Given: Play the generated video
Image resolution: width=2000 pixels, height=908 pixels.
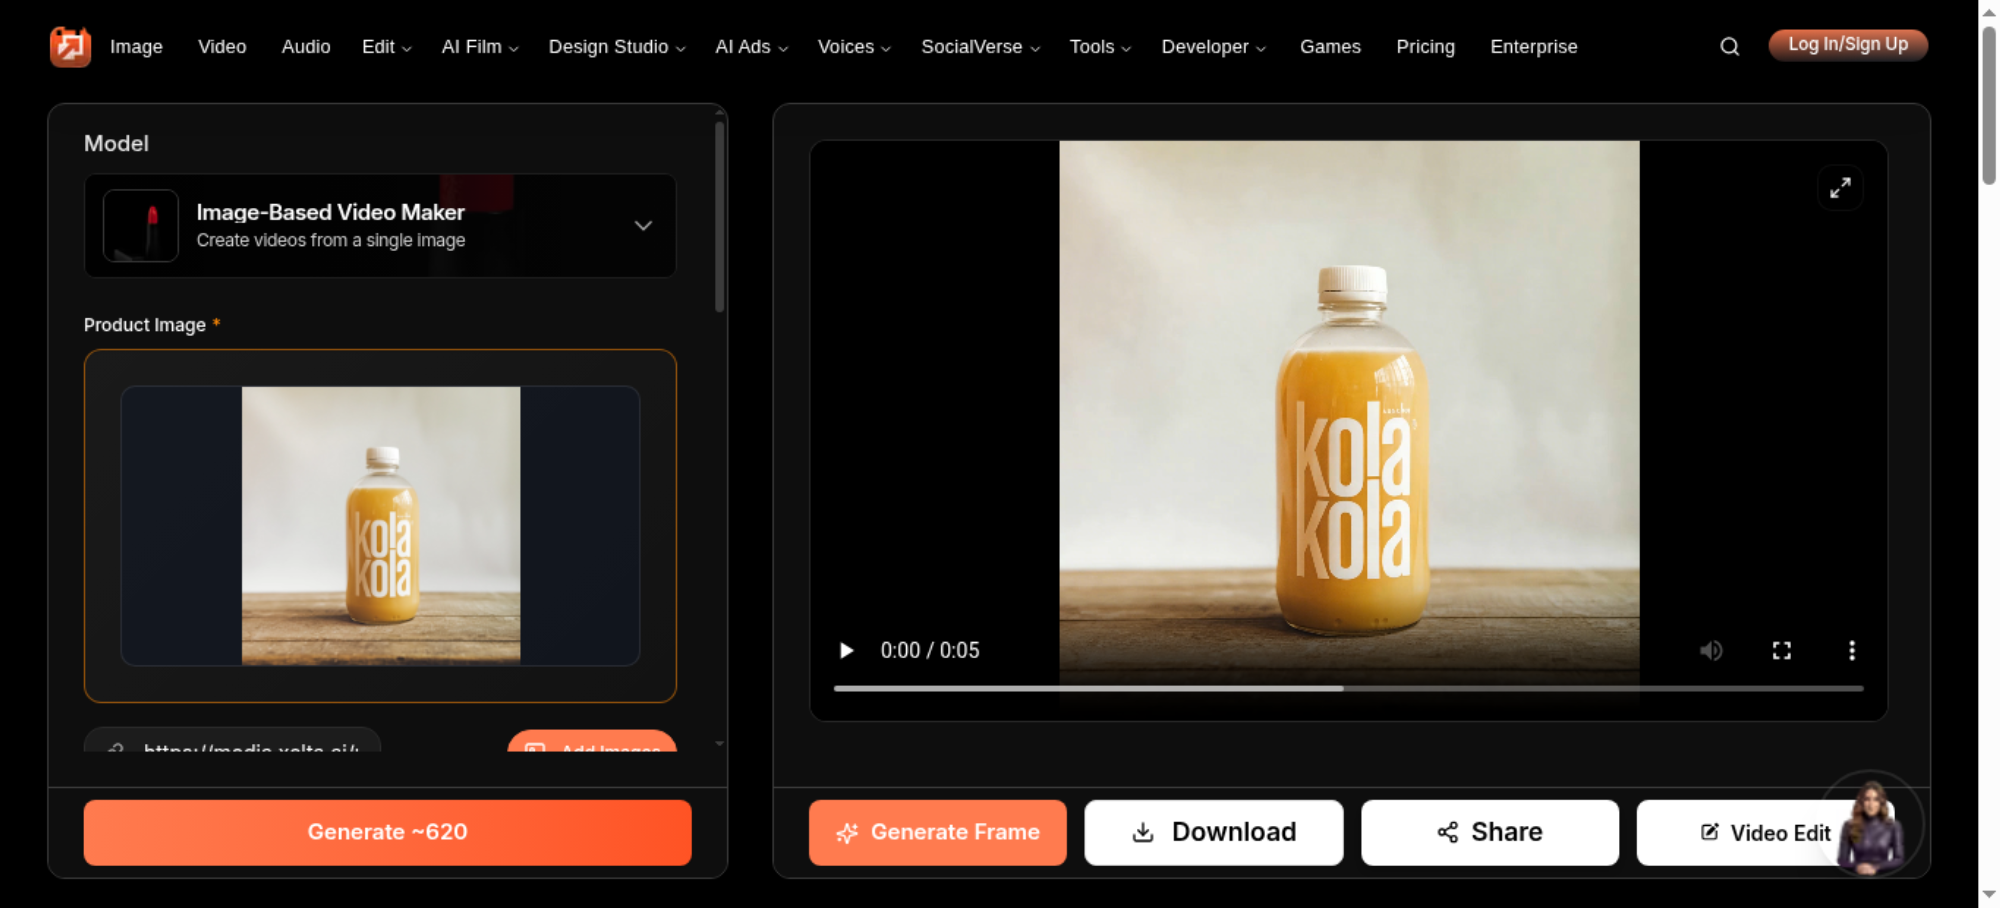Looking at the screenshot, I should [x=846, y=651].
